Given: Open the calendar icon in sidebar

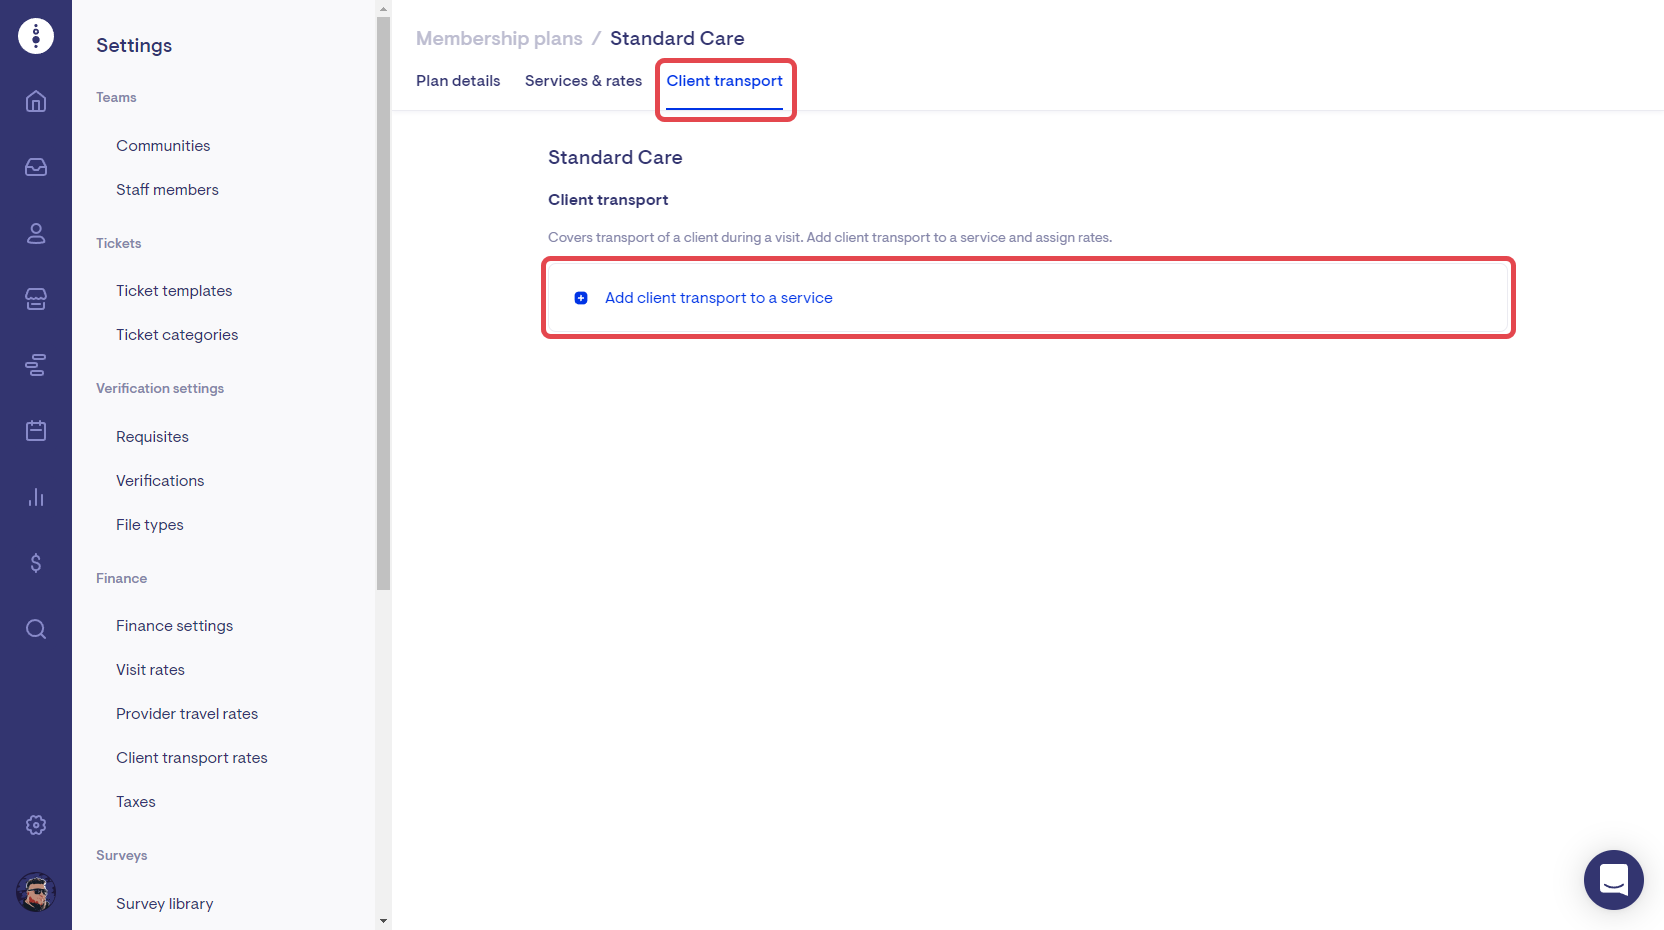Looking at the screenshot, I should [x=36, y=431].
